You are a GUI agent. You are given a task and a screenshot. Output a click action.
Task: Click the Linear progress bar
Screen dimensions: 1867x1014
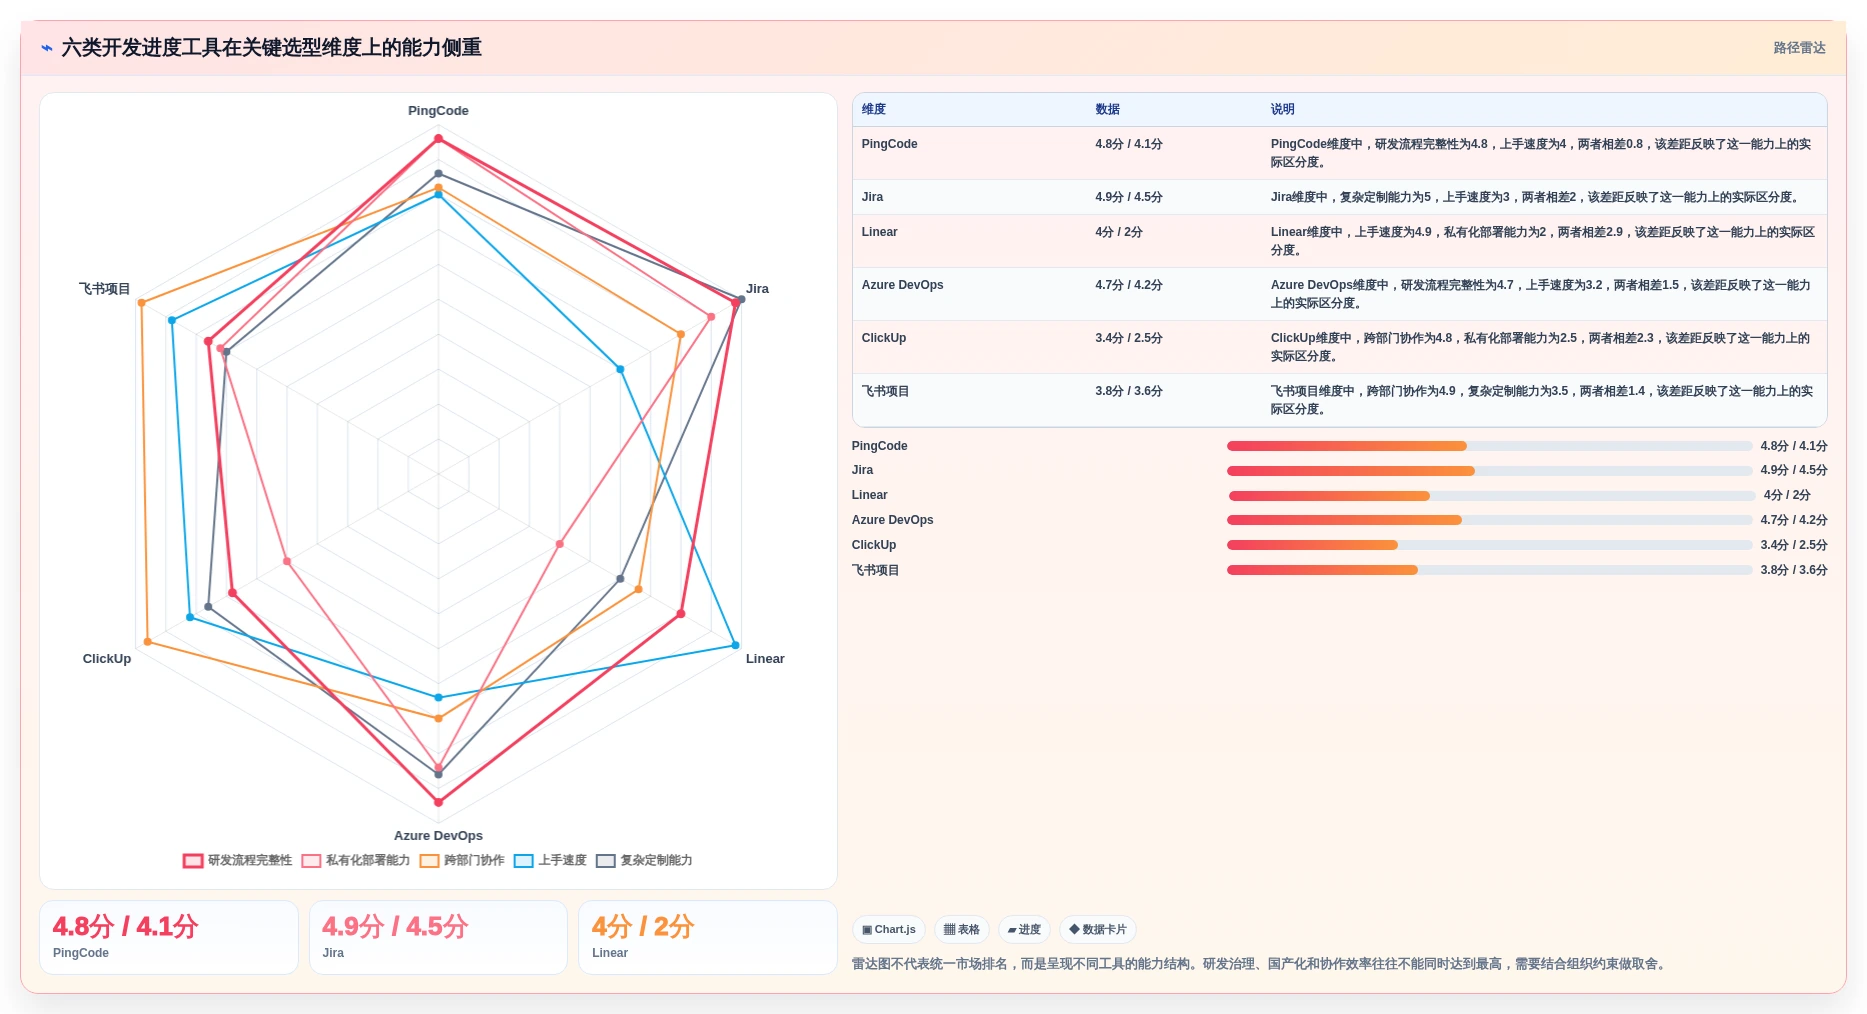[1491, 496]
